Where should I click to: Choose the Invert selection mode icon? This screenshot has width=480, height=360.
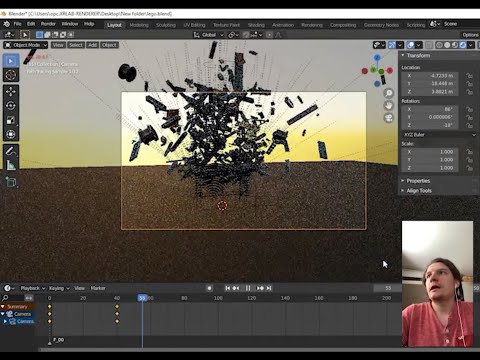[63, 35]
